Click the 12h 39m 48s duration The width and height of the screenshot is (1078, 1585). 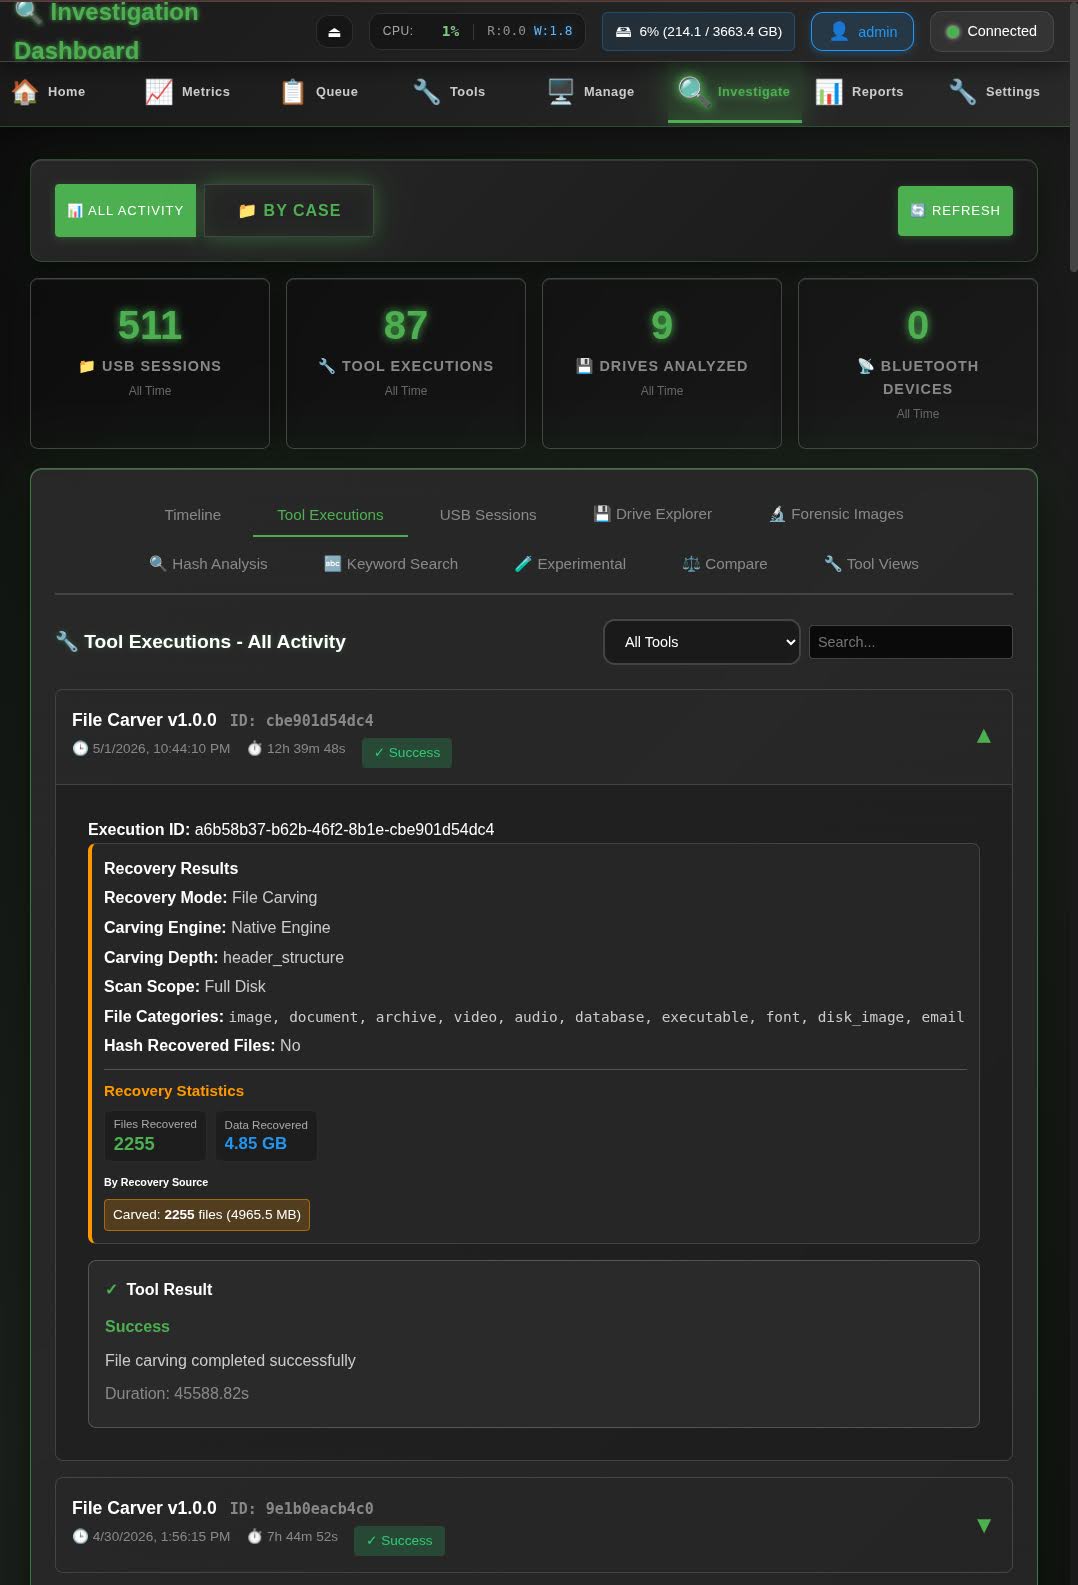point(296,749)
